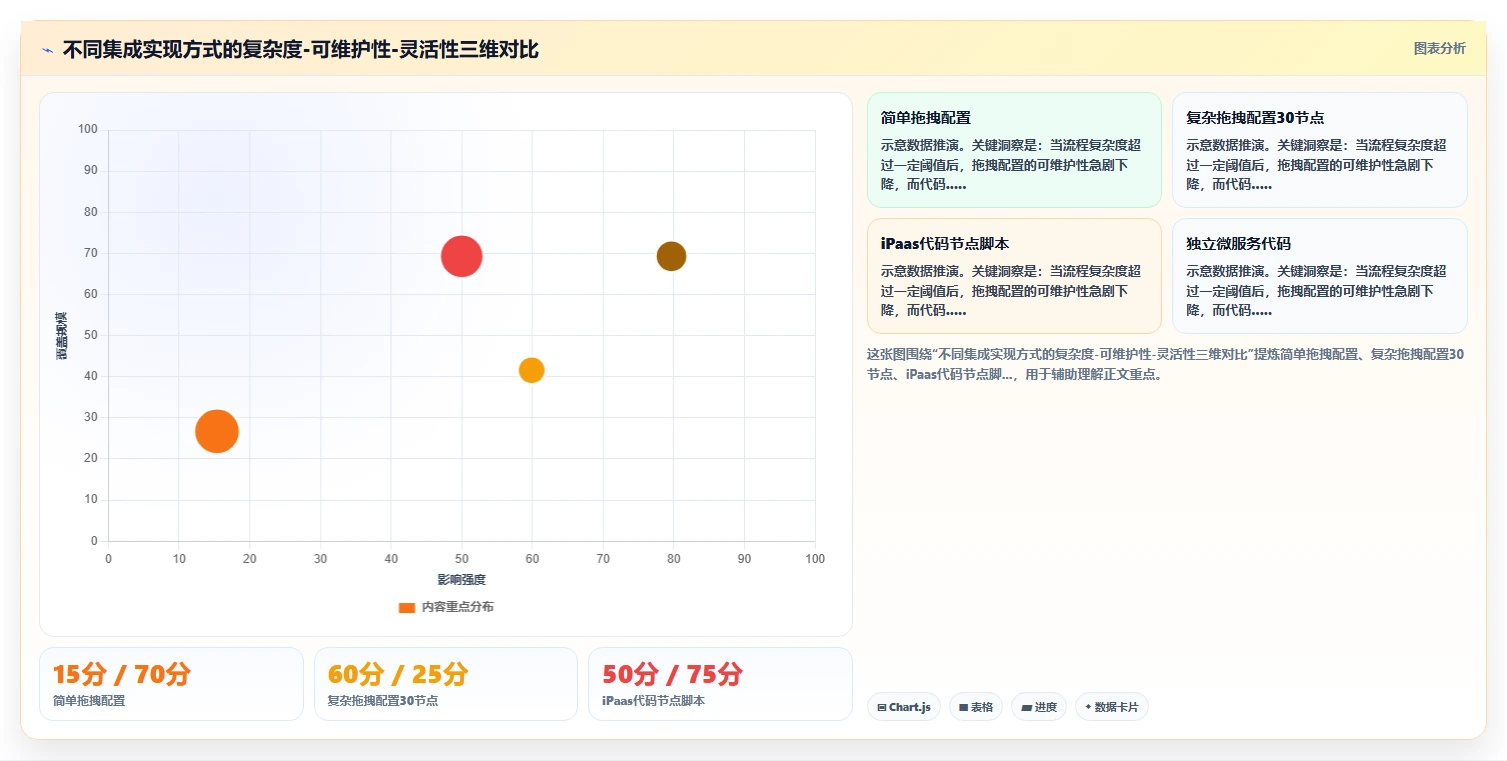Click the summary paragraph starting 这张图围绕

click(x=1166, y=364)
